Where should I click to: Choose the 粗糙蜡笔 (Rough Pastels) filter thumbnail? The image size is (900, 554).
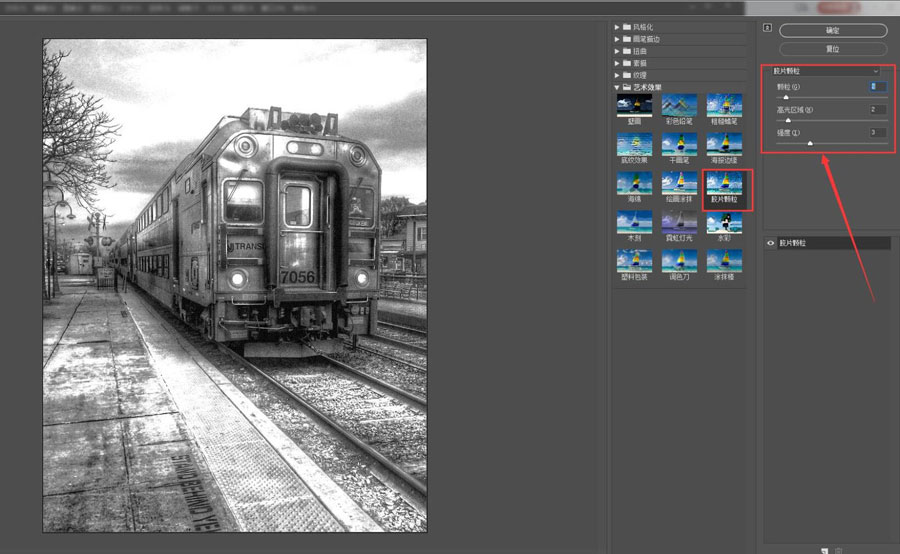click(x=724, y=106)
